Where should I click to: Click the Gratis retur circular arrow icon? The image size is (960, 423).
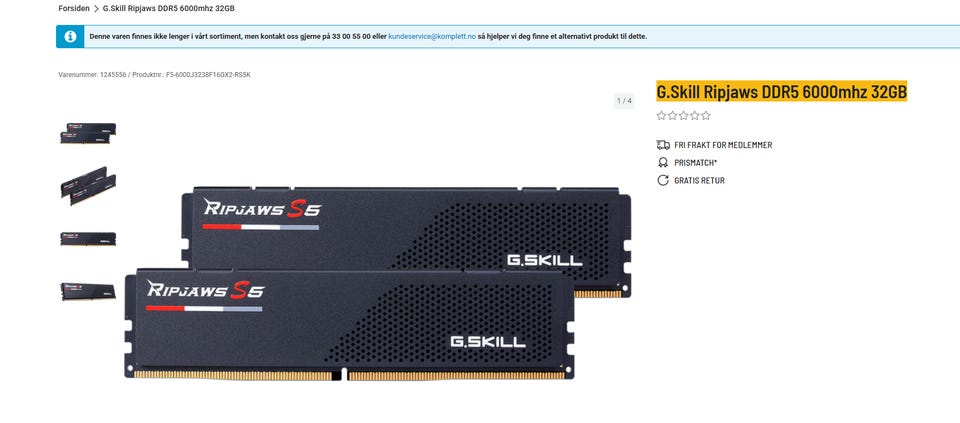[663, 181]
